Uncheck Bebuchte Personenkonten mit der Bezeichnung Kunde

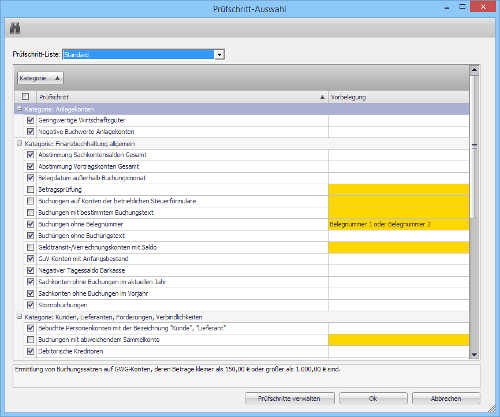(x=30, y=328)
